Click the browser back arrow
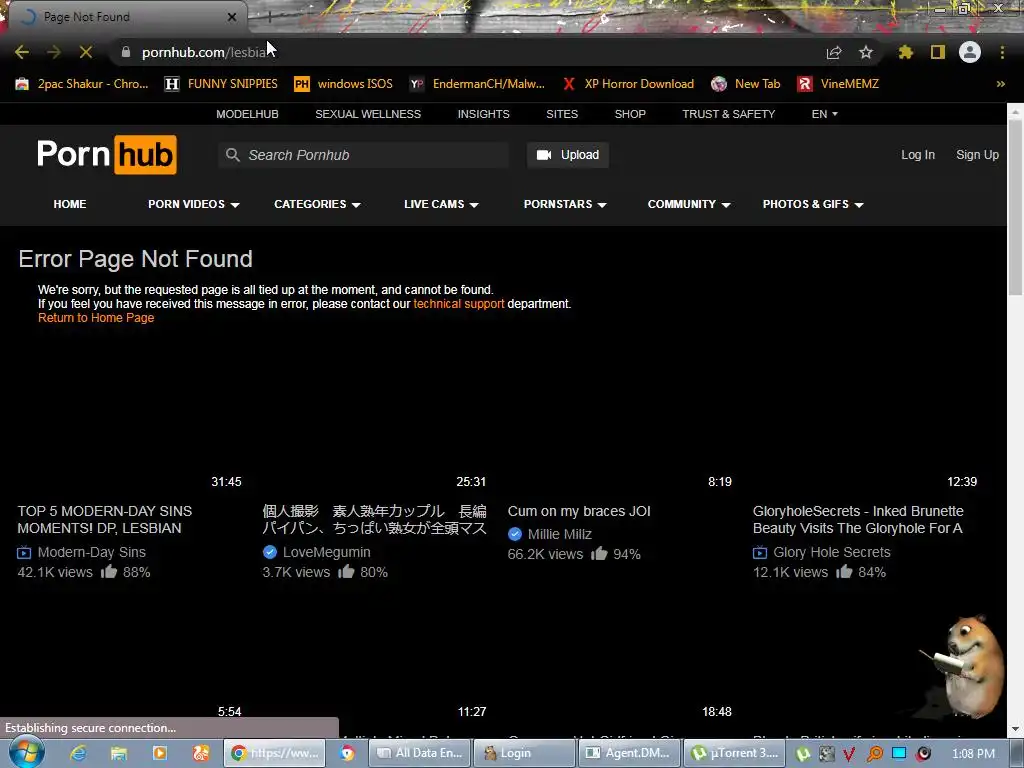Viewport: 1024px width, 768px height. coord(22,52)
